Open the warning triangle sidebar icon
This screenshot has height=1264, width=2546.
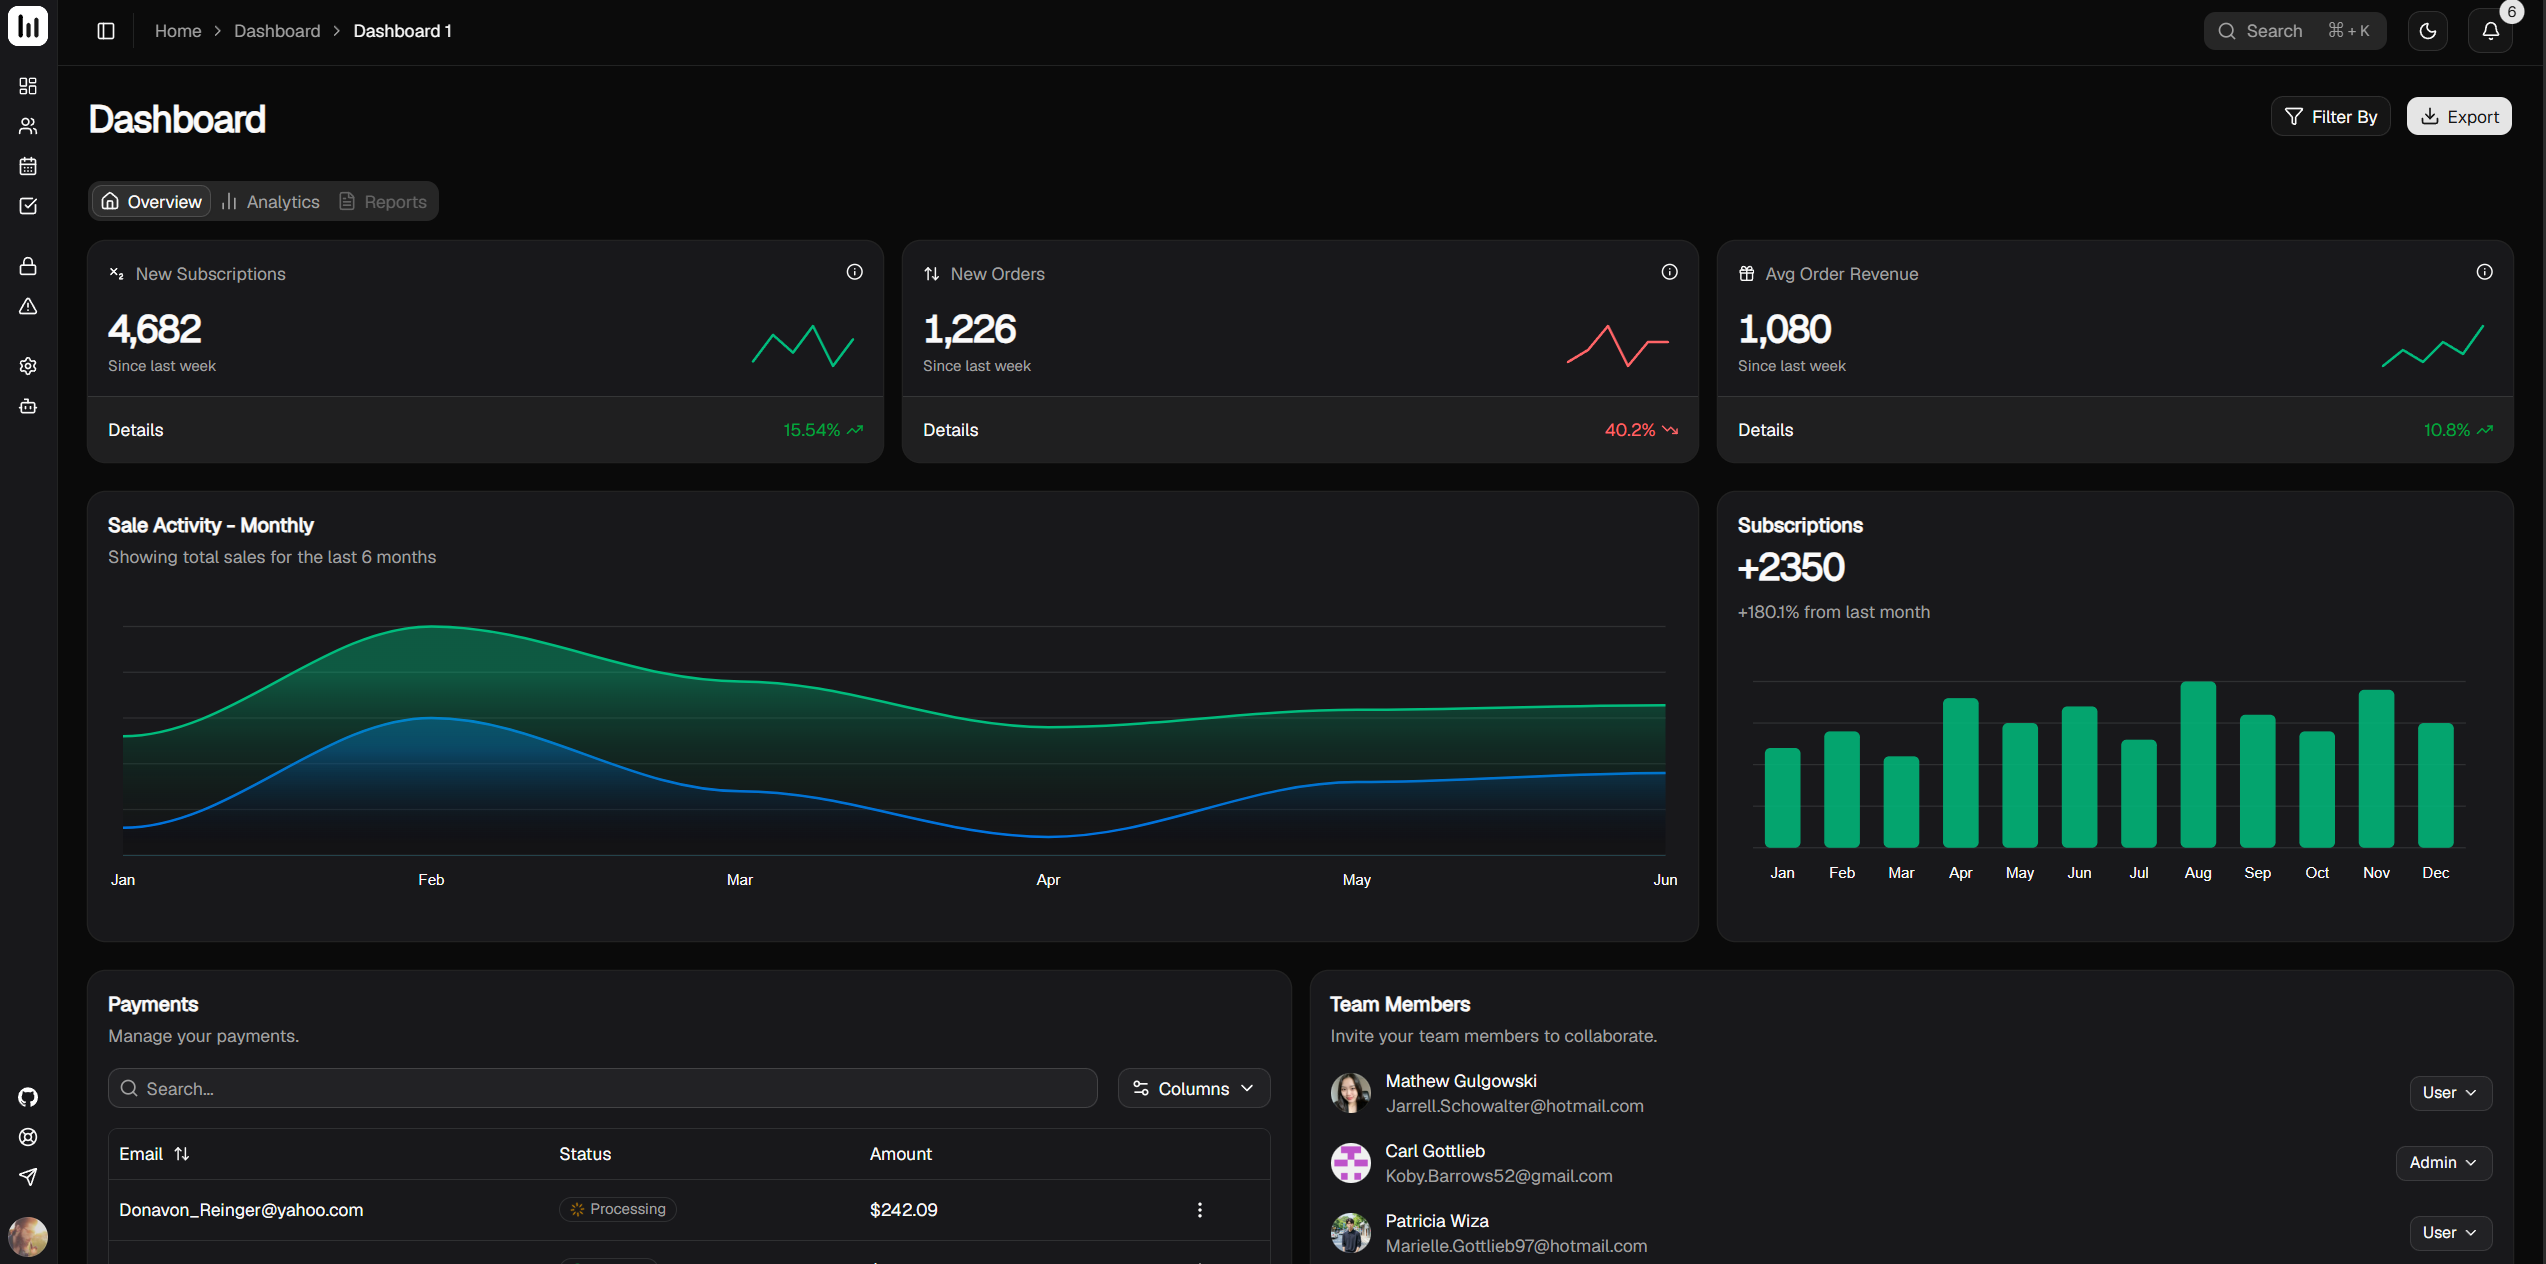point(28,306)
